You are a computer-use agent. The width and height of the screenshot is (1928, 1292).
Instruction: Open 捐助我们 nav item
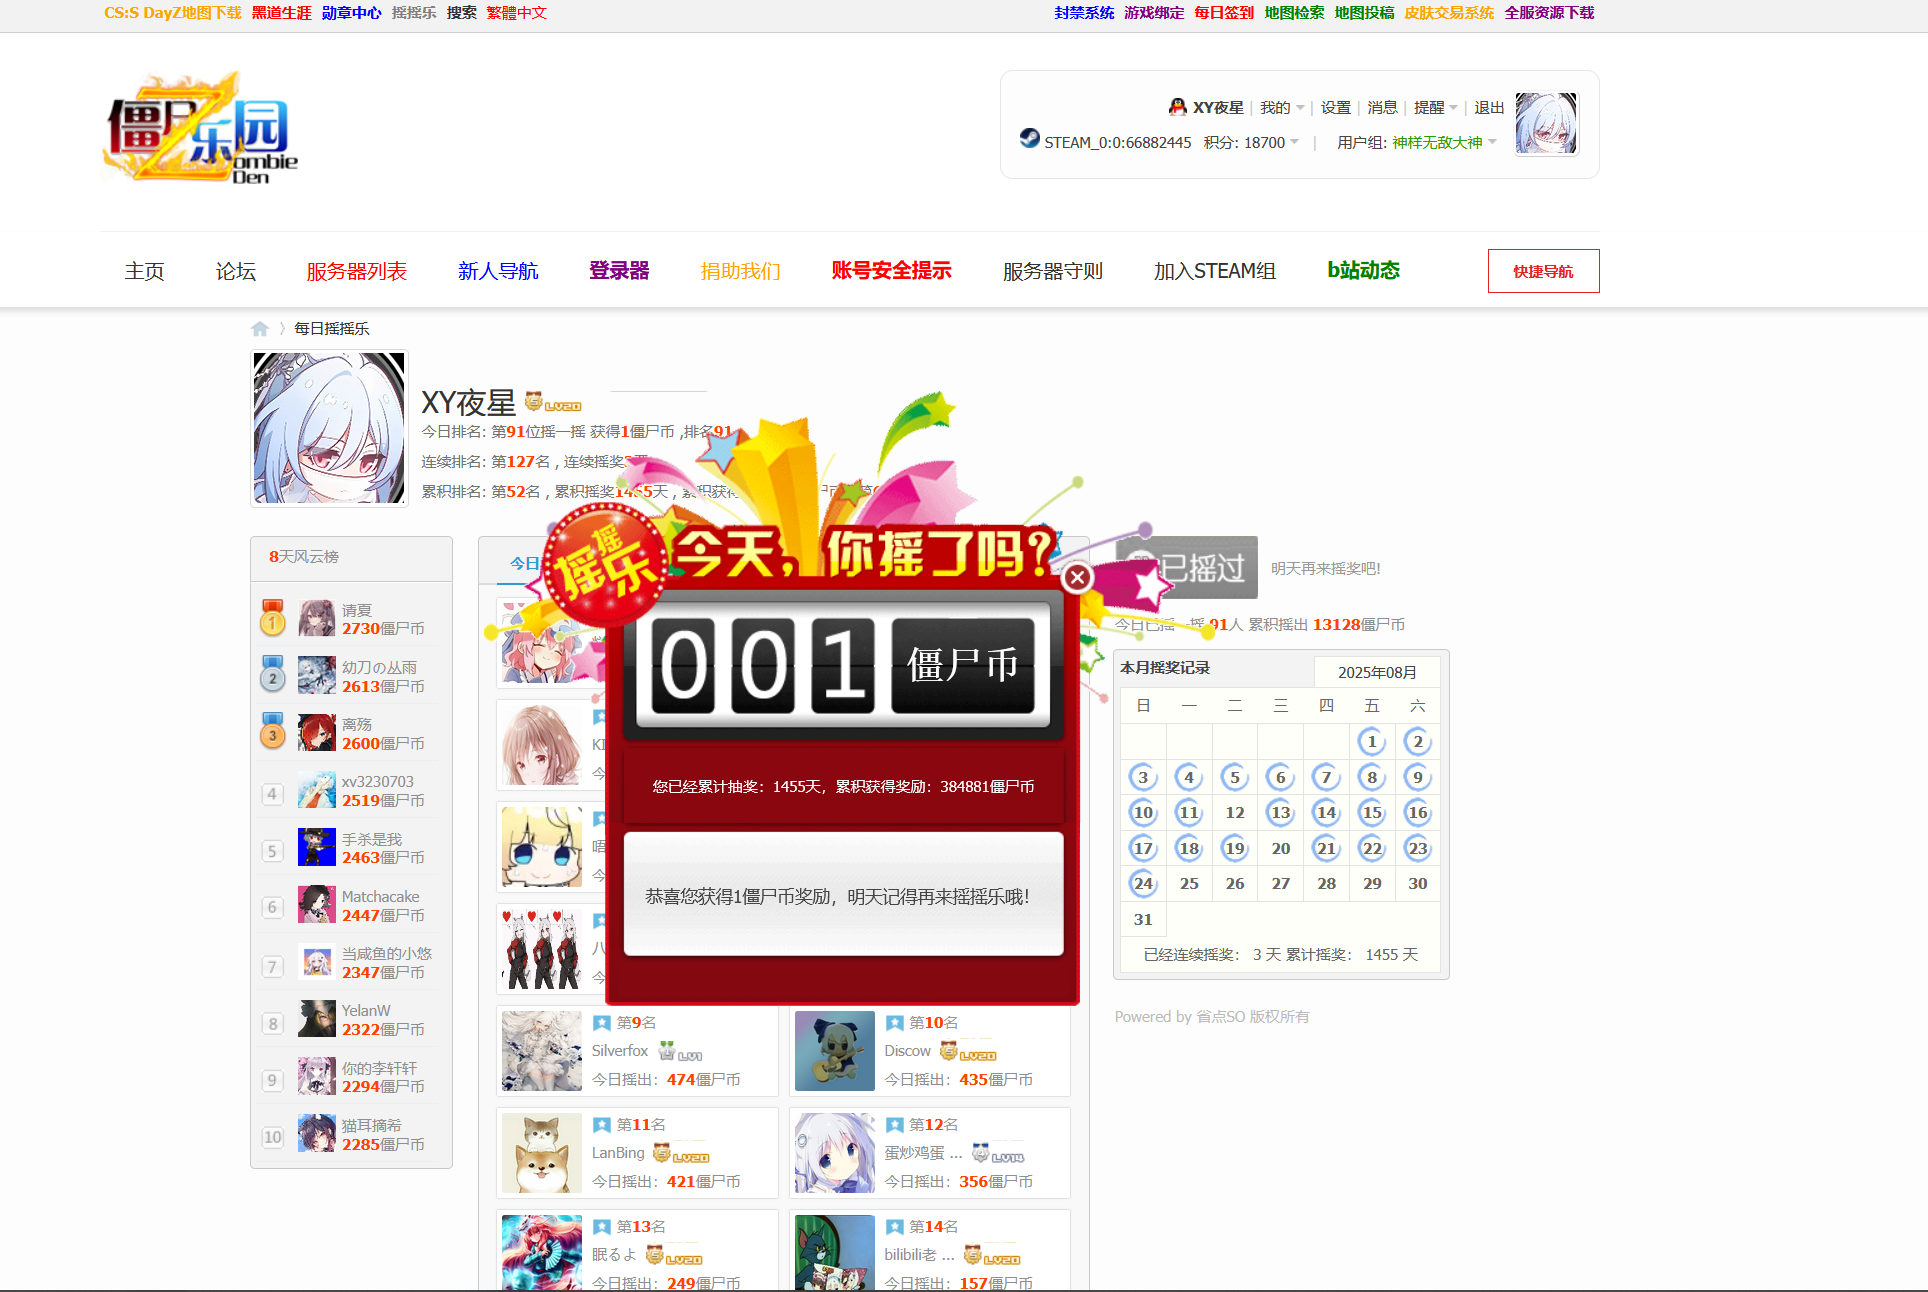tap(740, 271)
